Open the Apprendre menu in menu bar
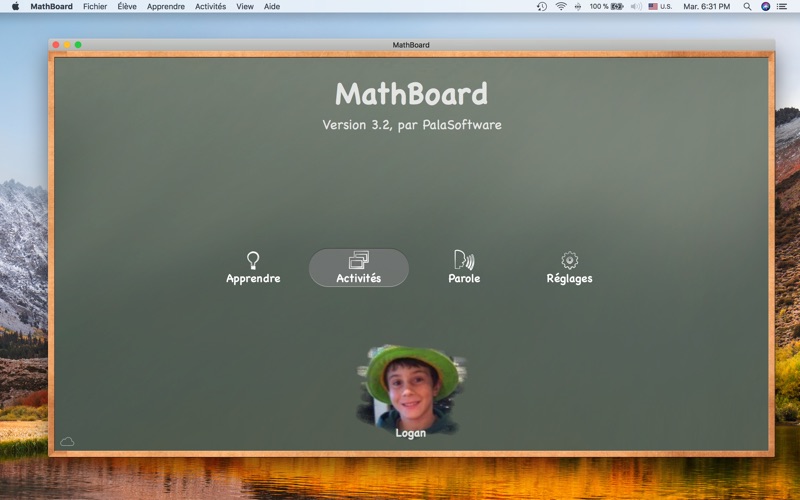Viewport: 800px width, 500px height. [166, 7]
